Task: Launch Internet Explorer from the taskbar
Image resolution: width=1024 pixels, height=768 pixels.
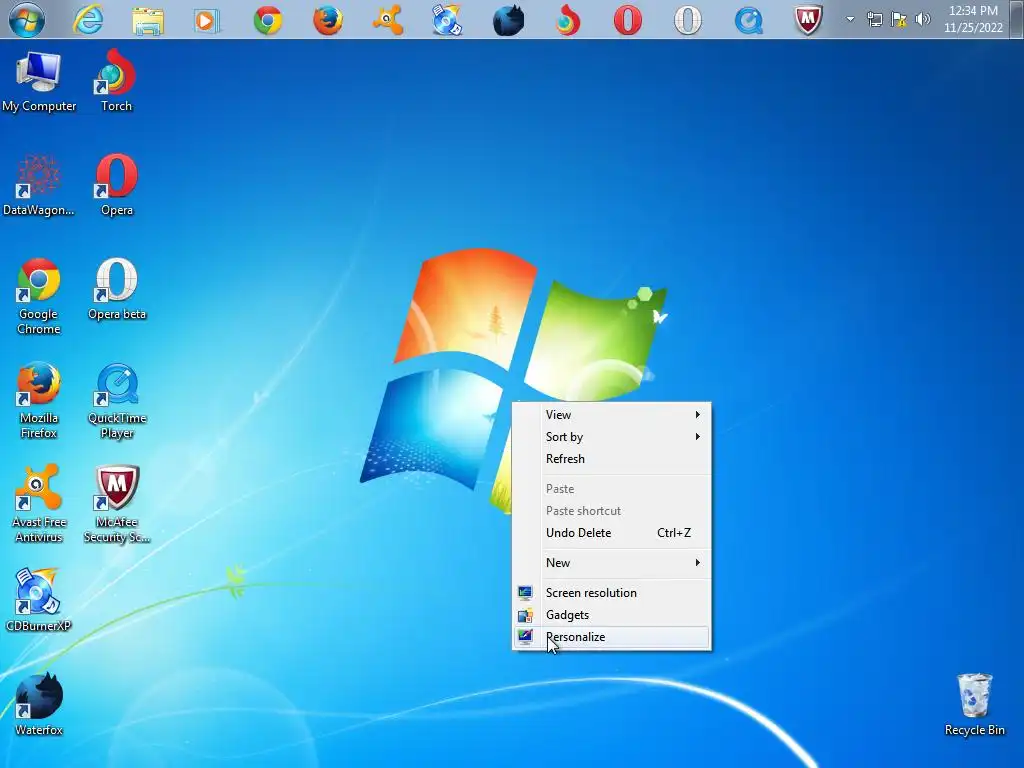Action: point(88,20)
